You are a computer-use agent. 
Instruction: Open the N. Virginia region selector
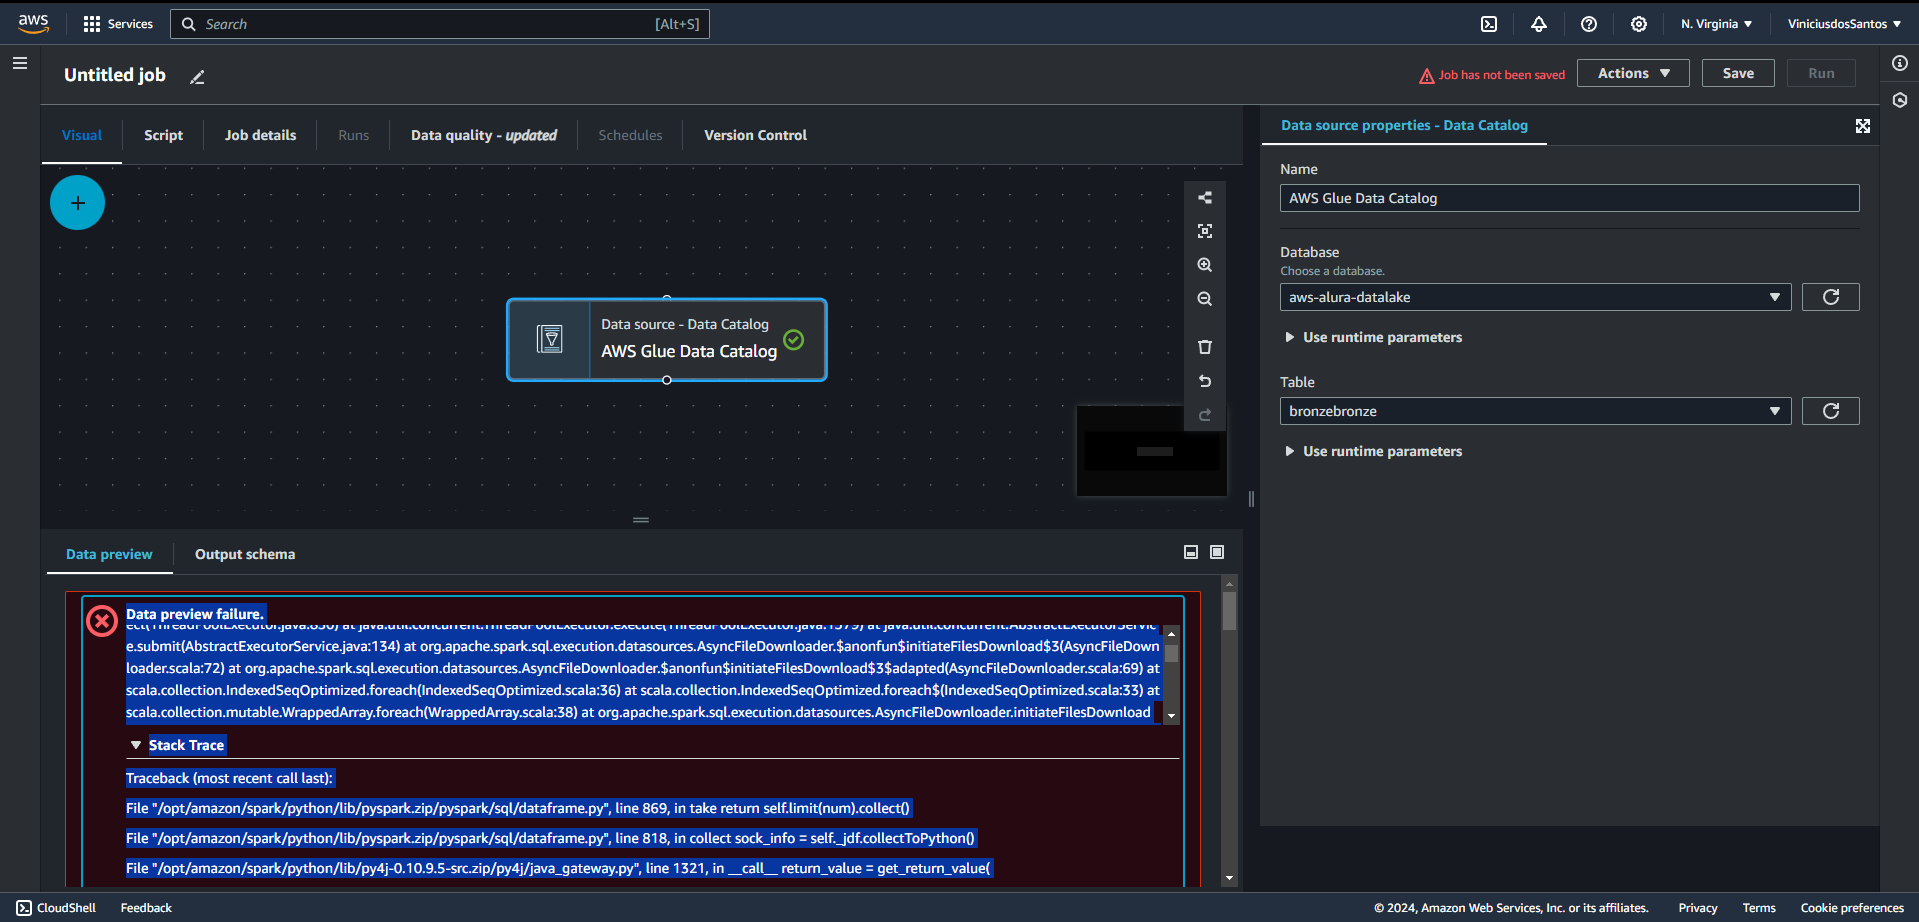click(1716, 24)
